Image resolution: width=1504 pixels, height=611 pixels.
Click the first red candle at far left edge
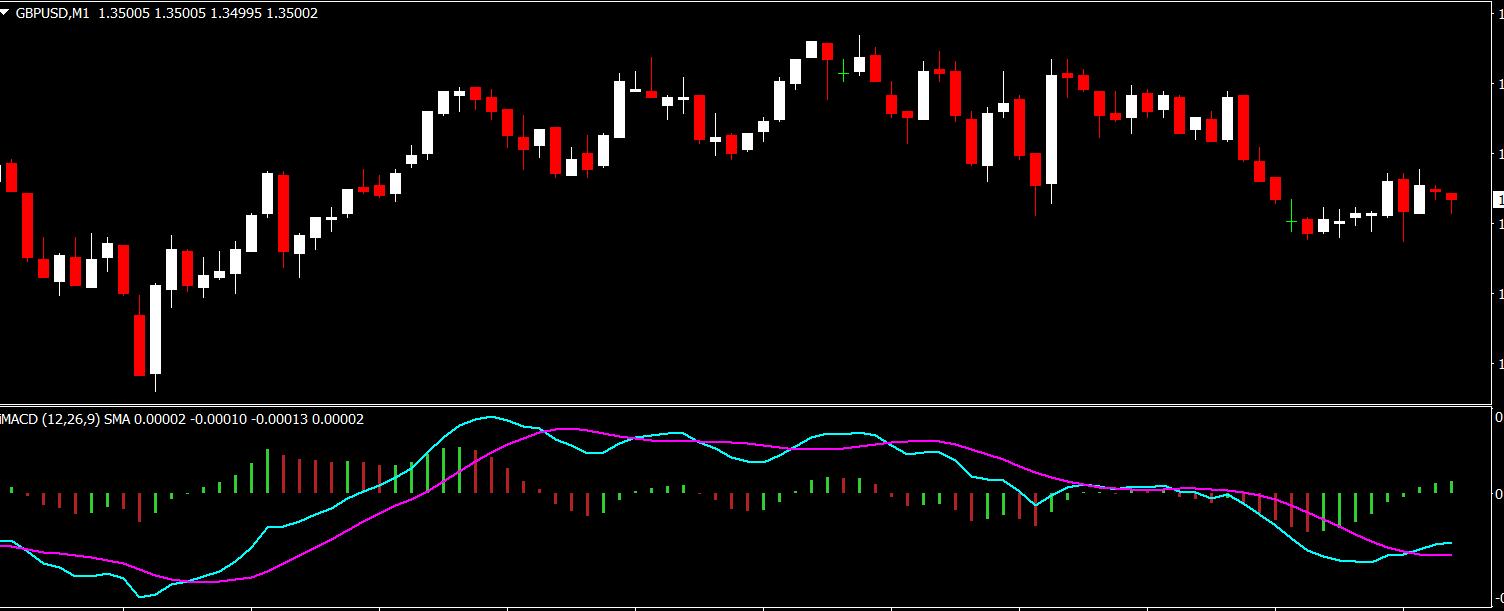11,177
